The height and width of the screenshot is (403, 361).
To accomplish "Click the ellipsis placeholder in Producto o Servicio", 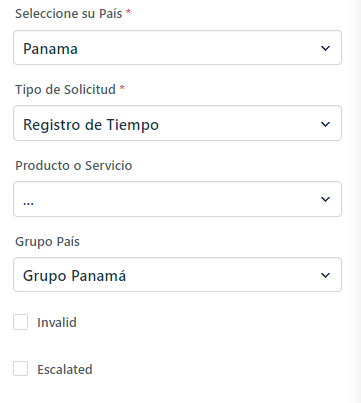I will pos(28,203).
